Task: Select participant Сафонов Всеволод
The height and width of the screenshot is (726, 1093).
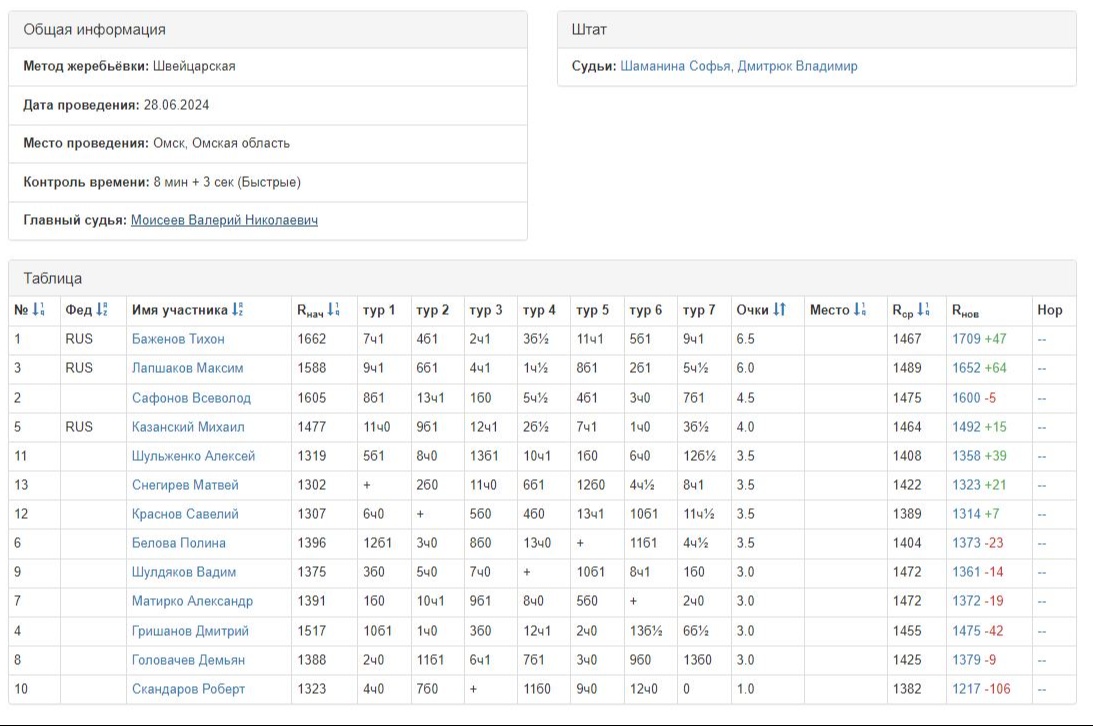Action: pos(191,398)
